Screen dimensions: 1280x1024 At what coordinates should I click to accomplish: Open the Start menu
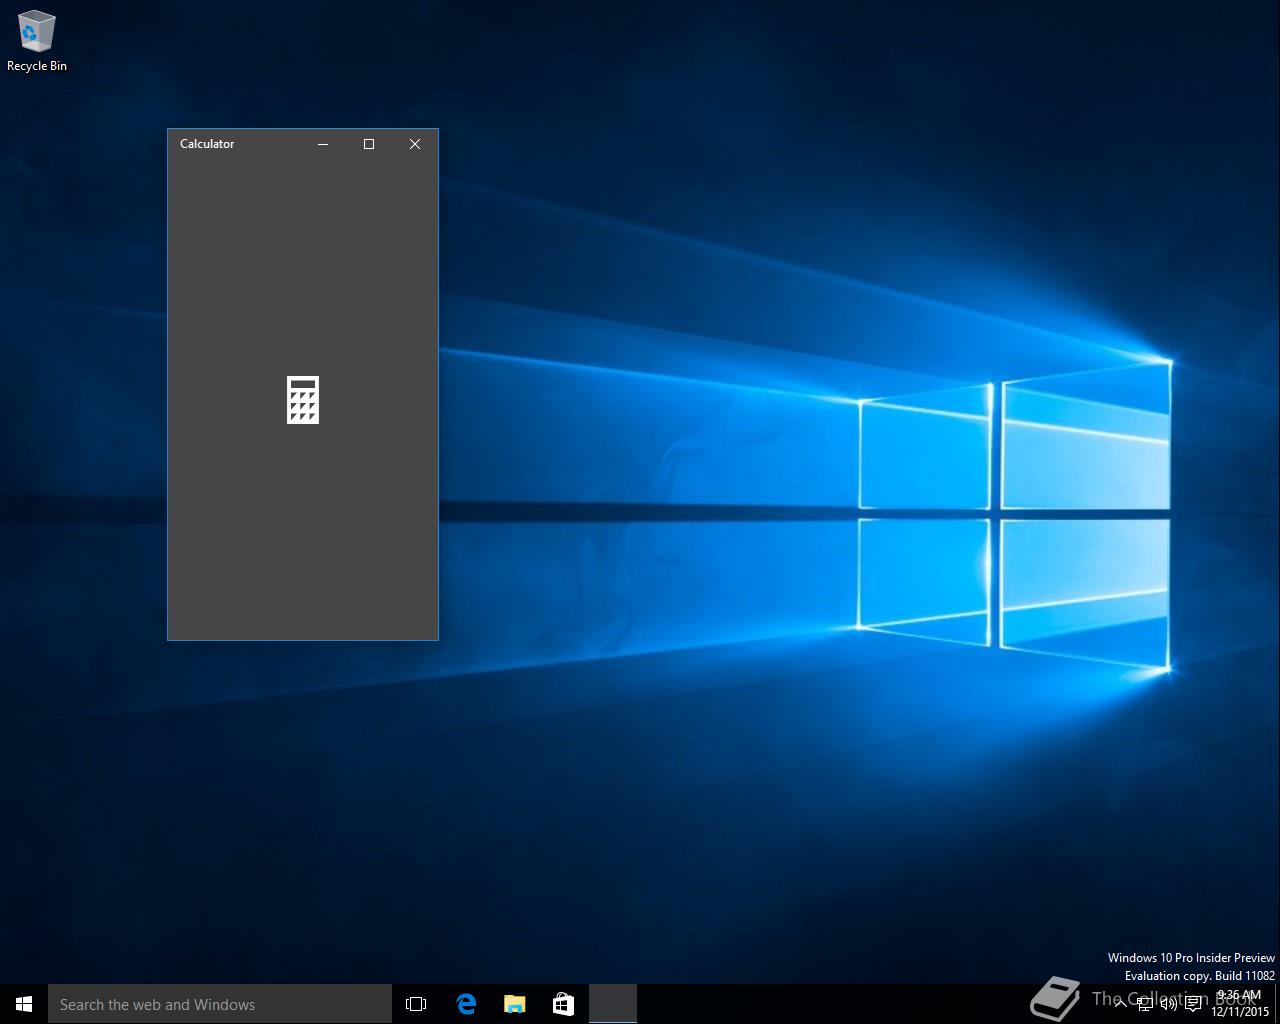pos(24,1004)
